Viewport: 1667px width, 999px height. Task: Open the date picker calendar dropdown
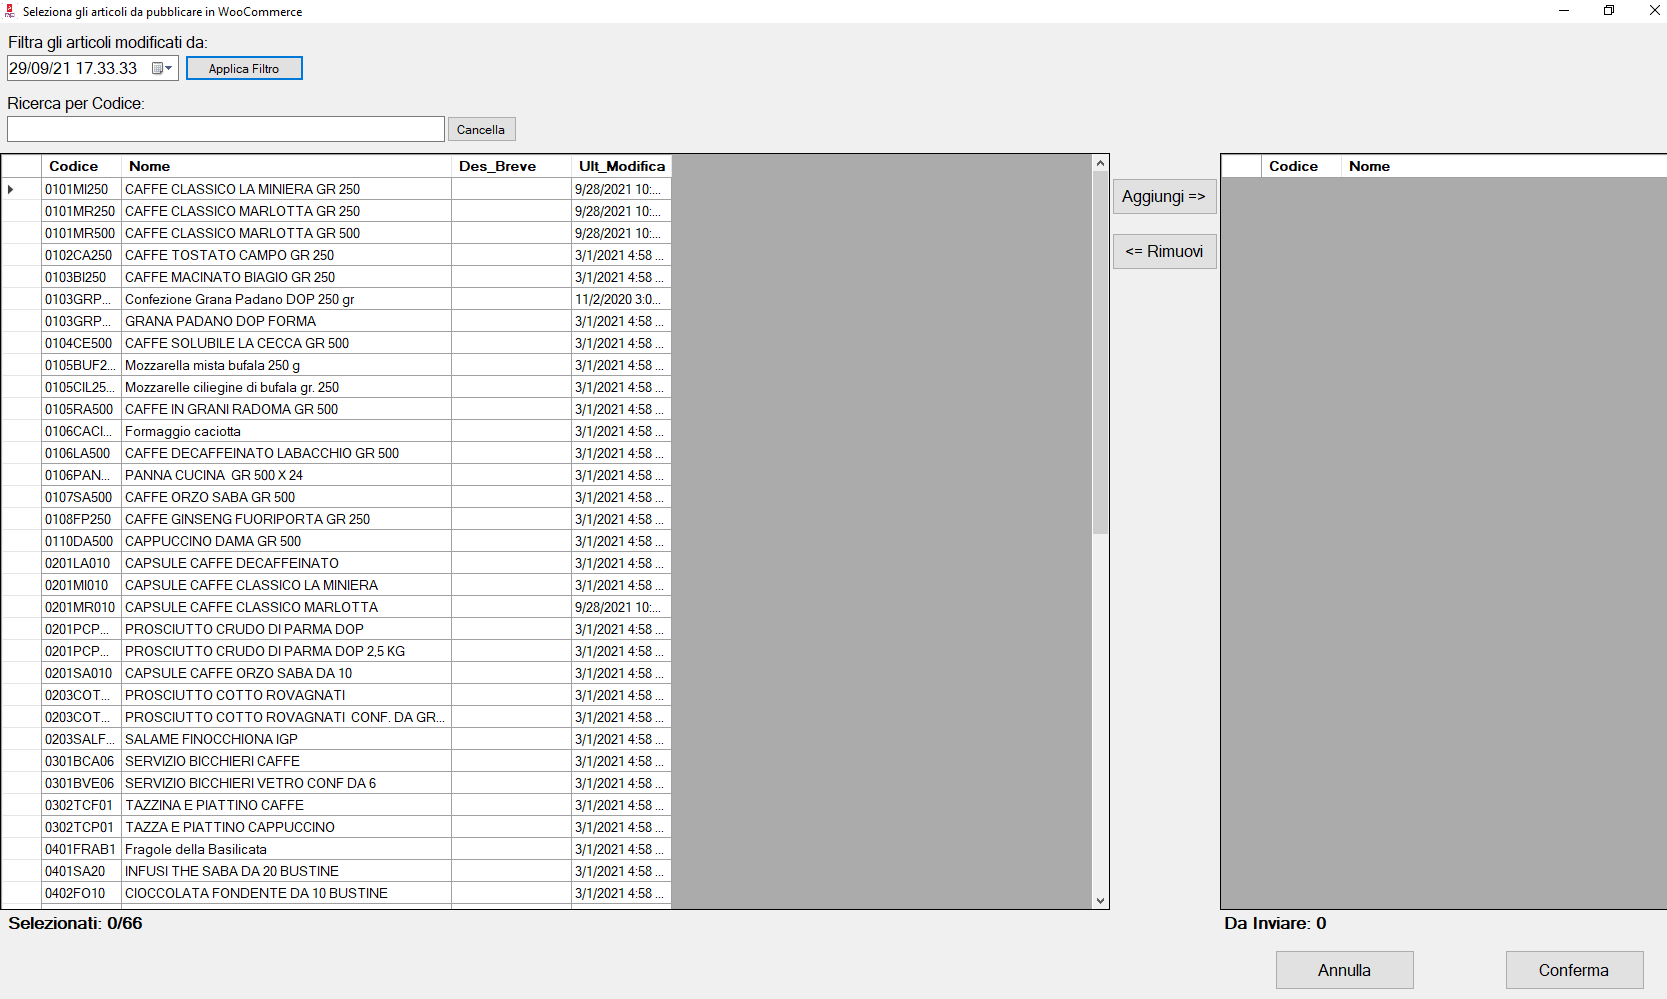click(x=162, y=69)
